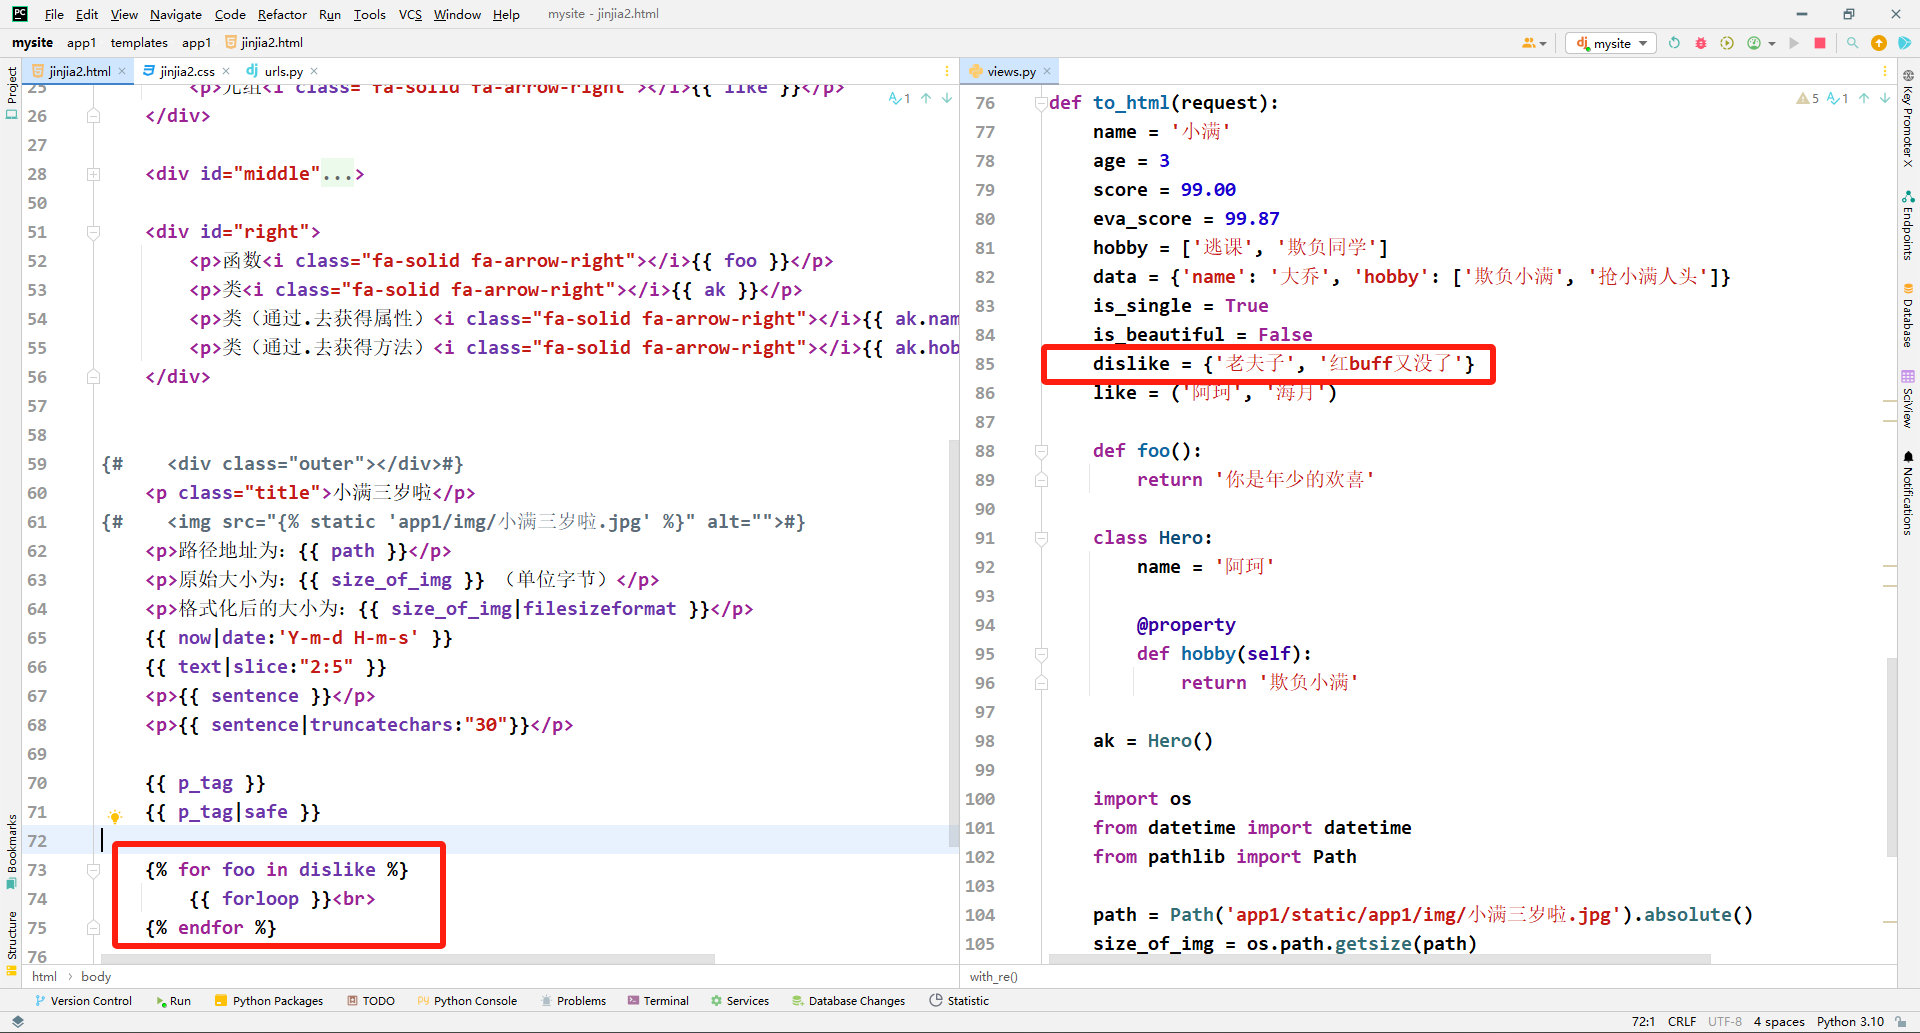Click body in the HTML breadcrumb
The width and height of the screenshot is (1920, 1033).
tap(96, 976)
